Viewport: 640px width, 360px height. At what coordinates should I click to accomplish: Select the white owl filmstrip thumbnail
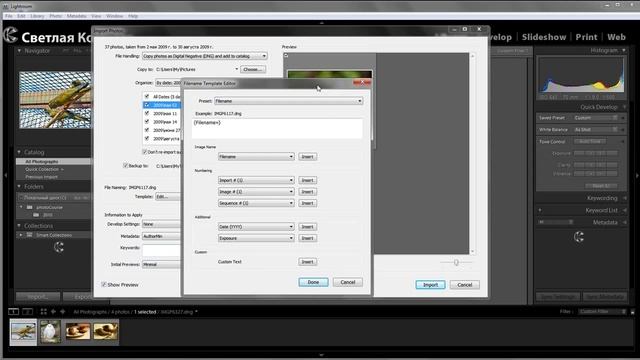[50, 331]
